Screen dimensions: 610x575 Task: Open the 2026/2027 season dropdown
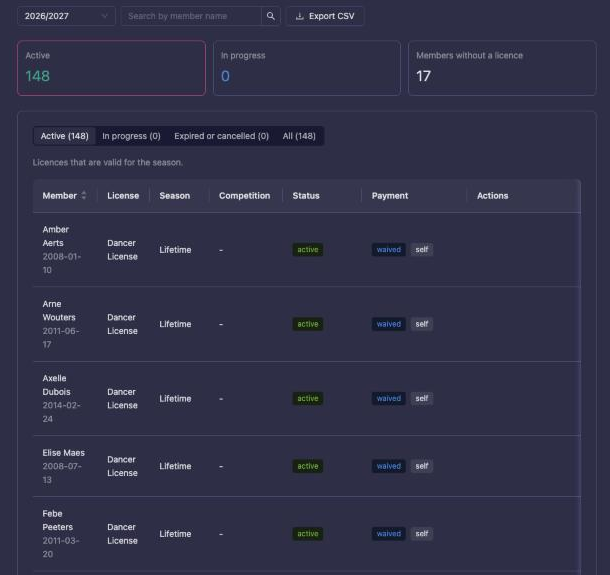click(66, 16)
